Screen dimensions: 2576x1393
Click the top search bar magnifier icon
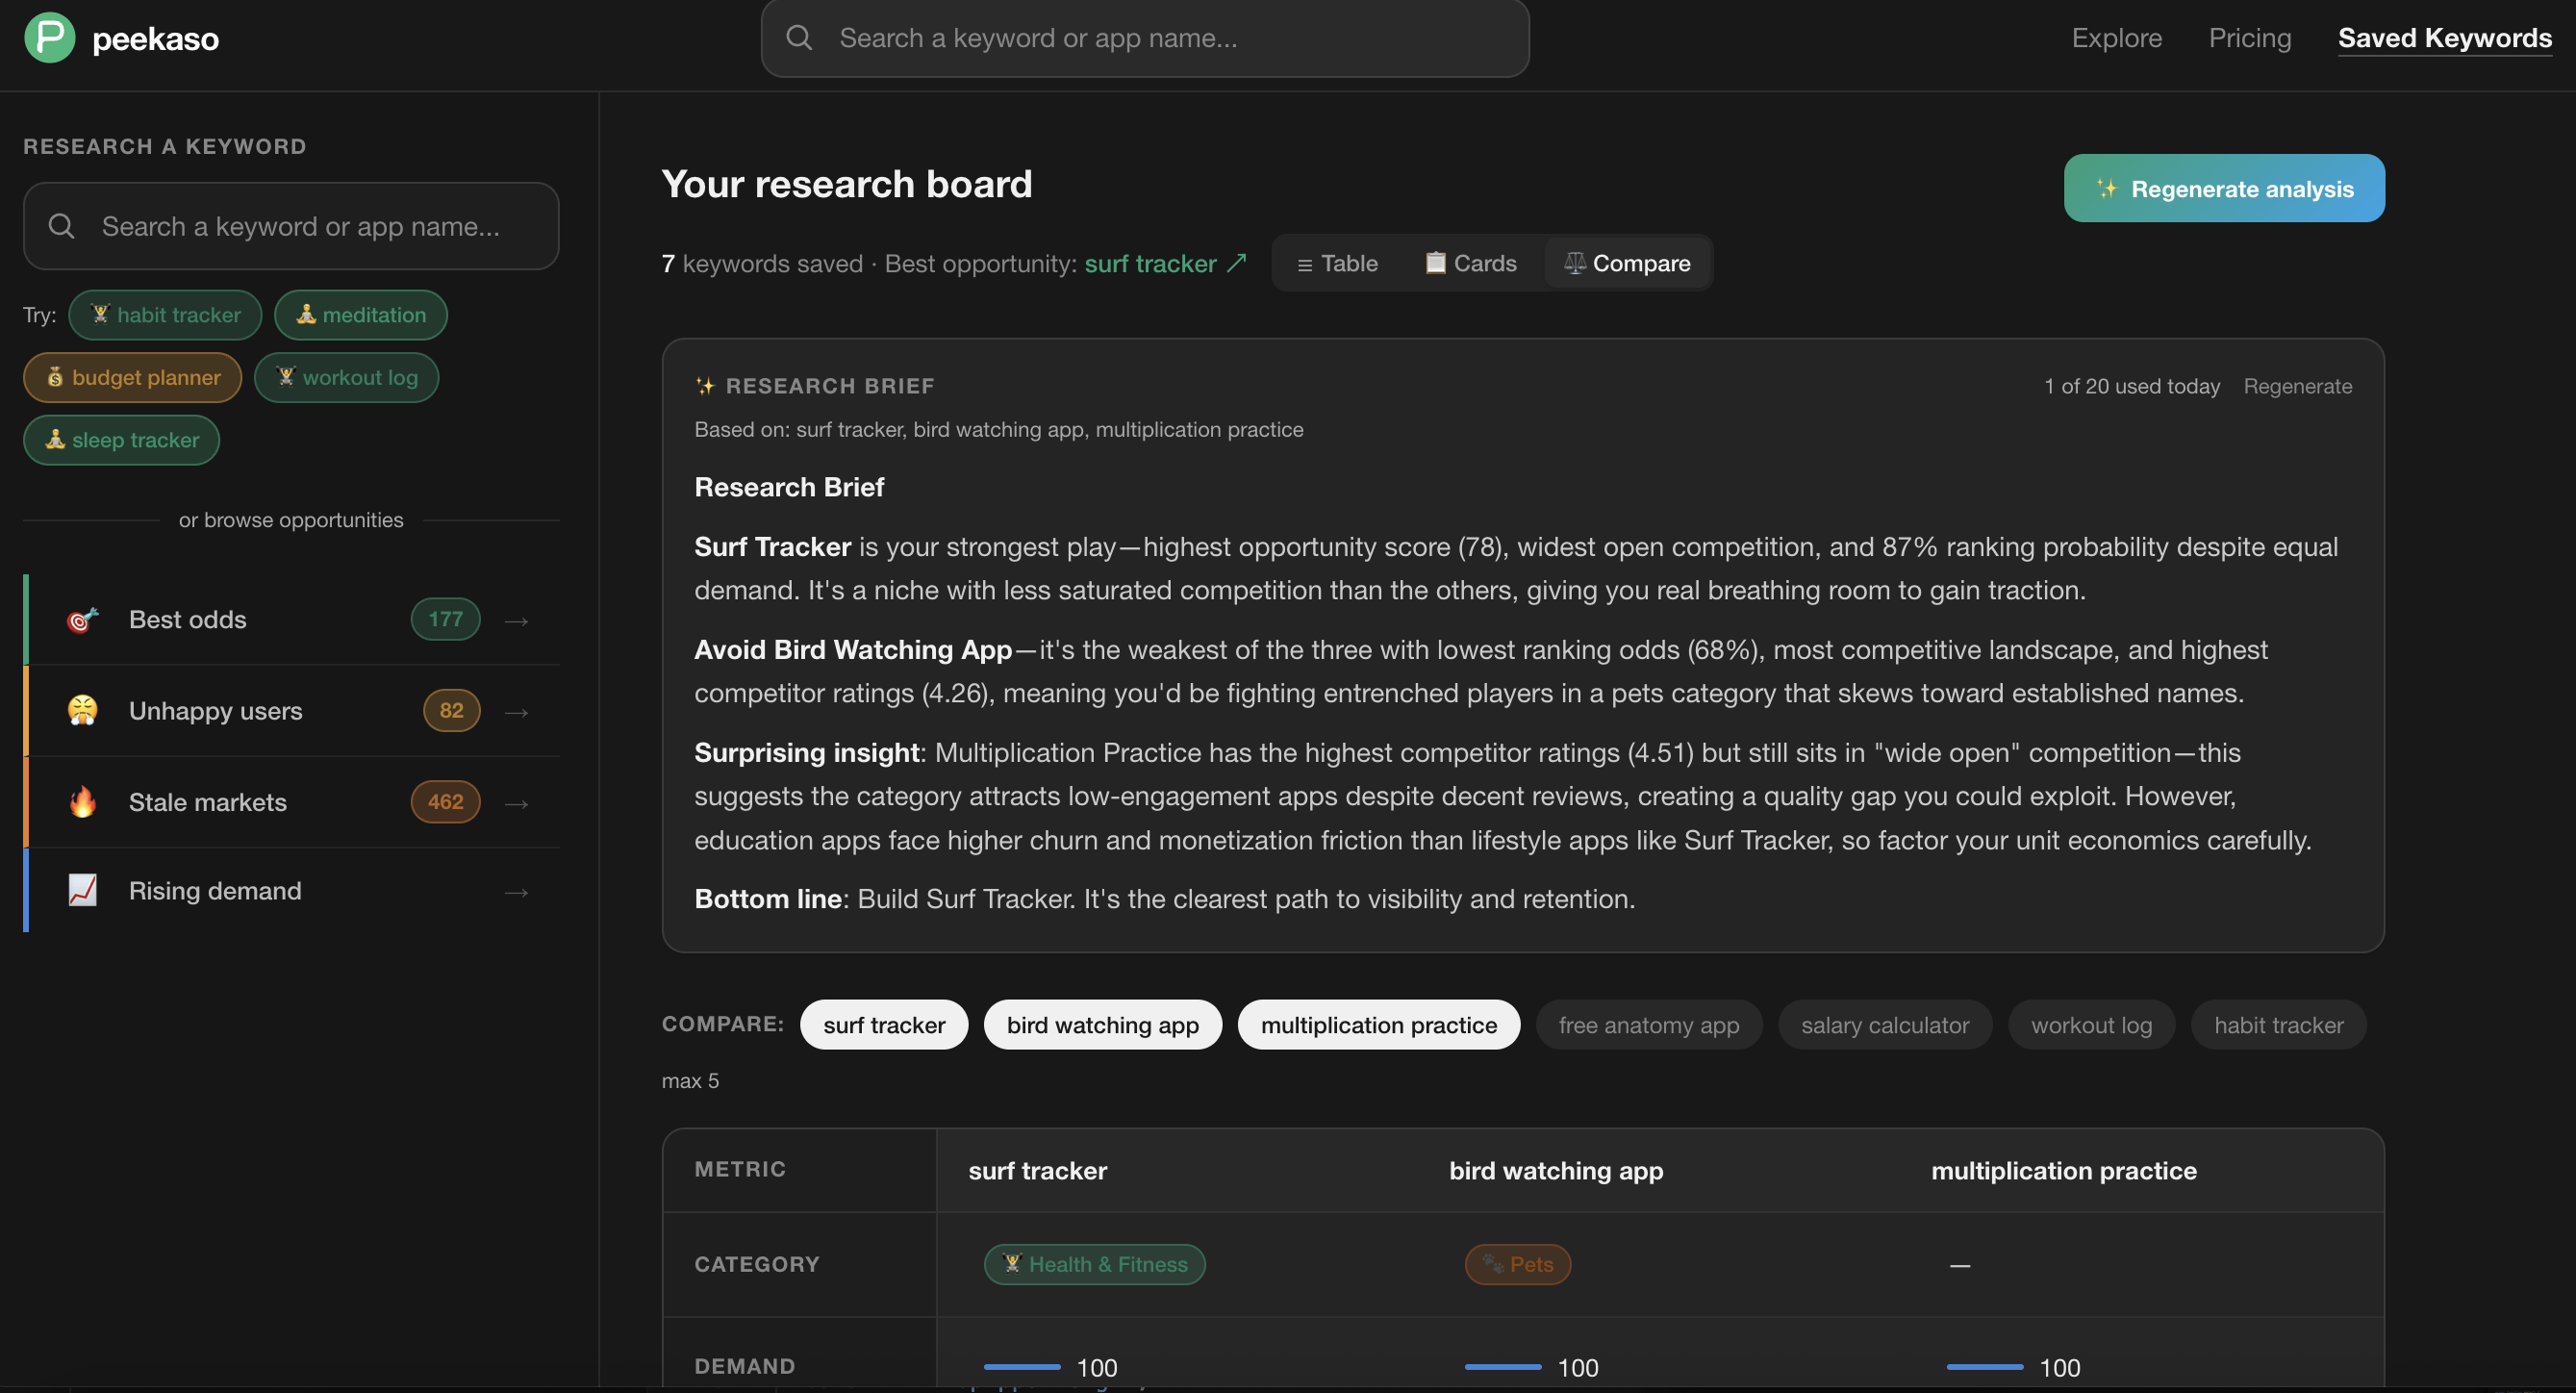pos(799,38)
